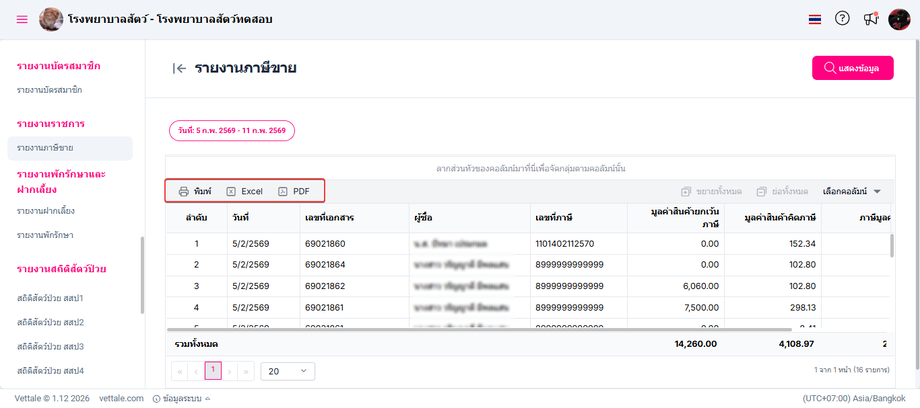This screenshot has width=920, height=408.
Task: Click value 6,060.00 in row 3
Action: (676, 286)
